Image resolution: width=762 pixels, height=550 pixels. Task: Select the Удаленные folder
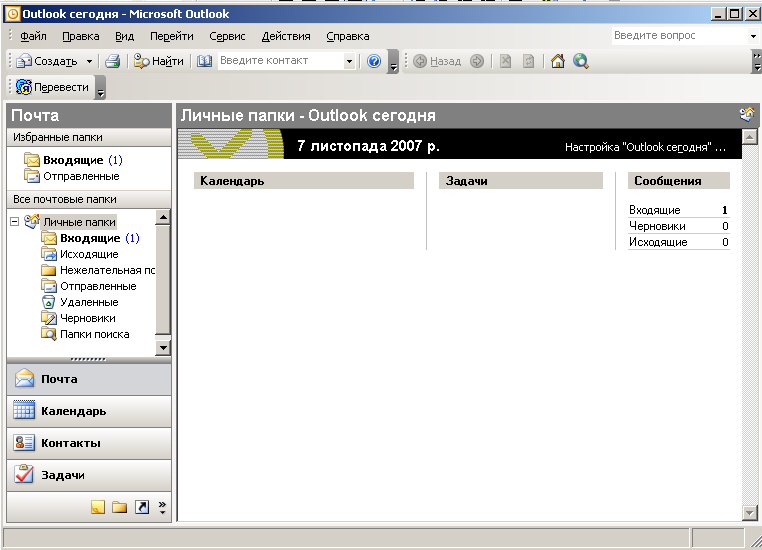[80, 302]
